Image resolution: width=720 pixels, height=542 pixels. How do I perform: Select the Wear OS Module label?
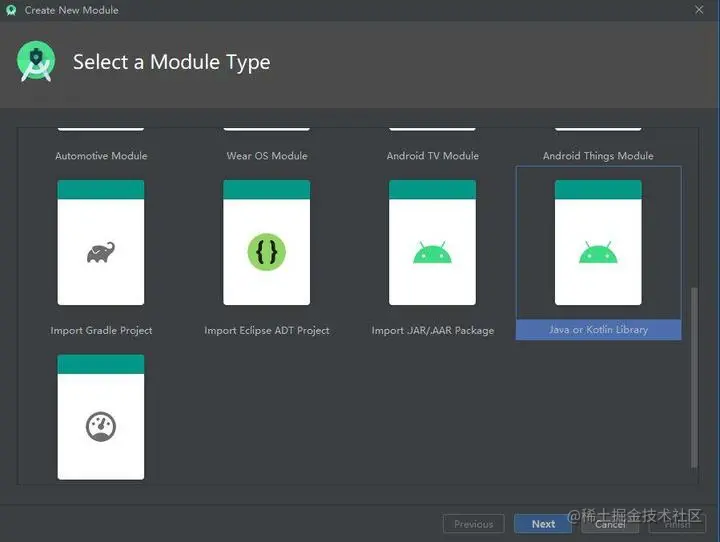[267, 156]
